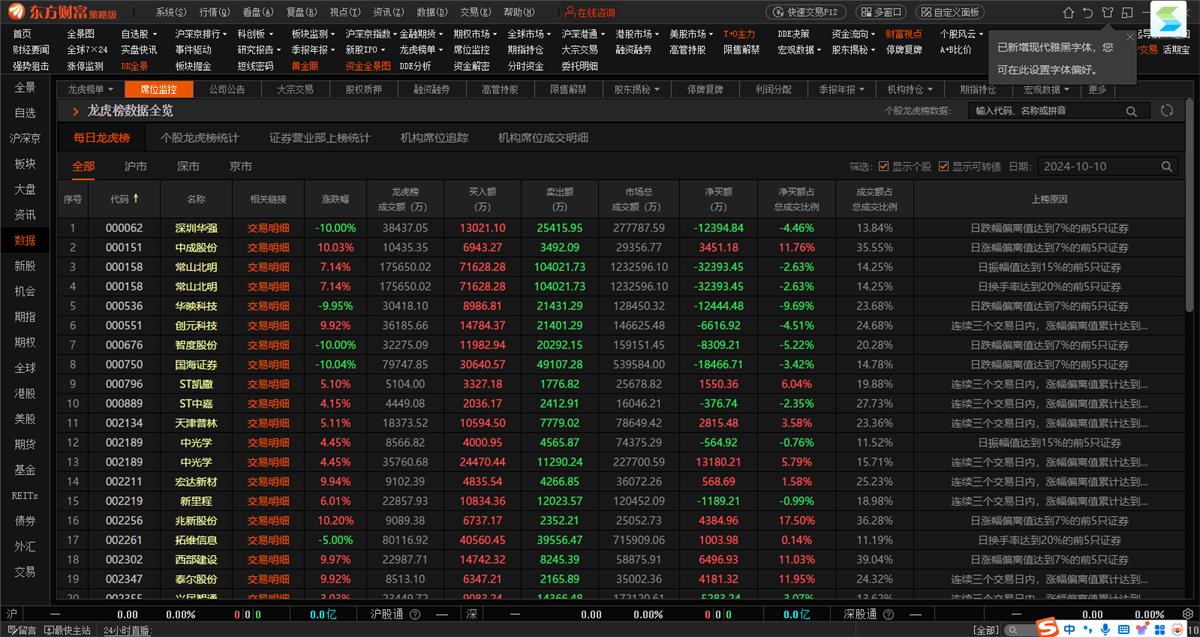Click the 更多 tab at sub-tab bar end
This screenshot has height=637, width=1200.
tap(1098, 89)
